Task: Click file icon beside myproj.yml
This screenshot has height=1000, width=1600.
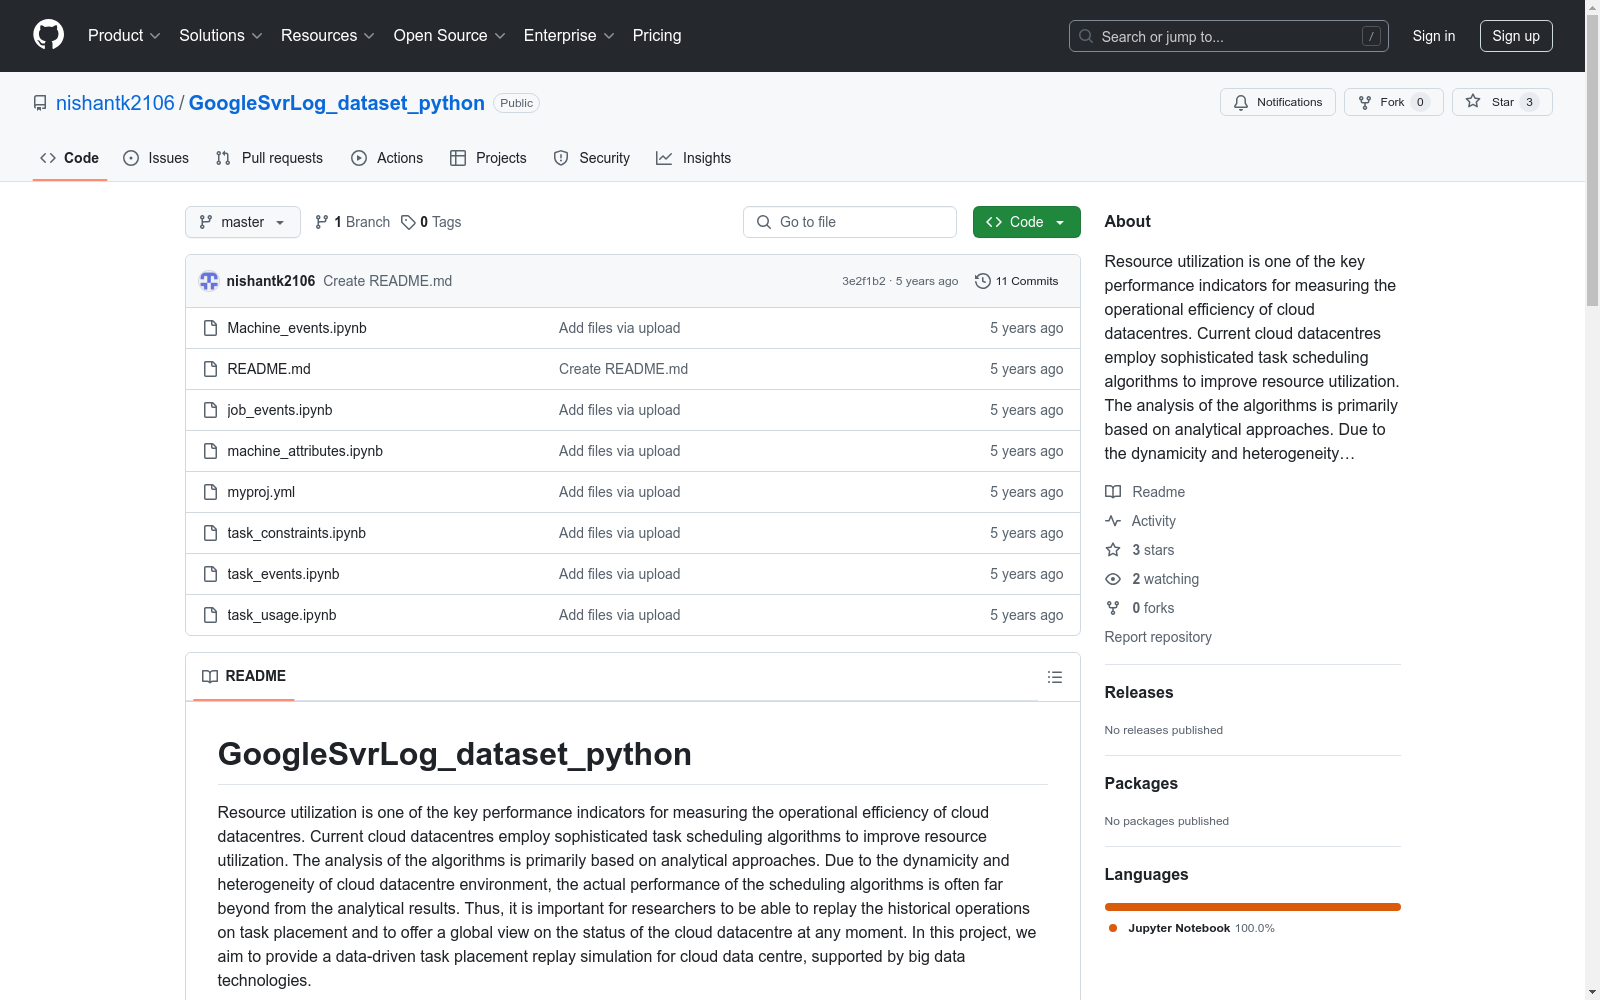Action: (210, 492)
